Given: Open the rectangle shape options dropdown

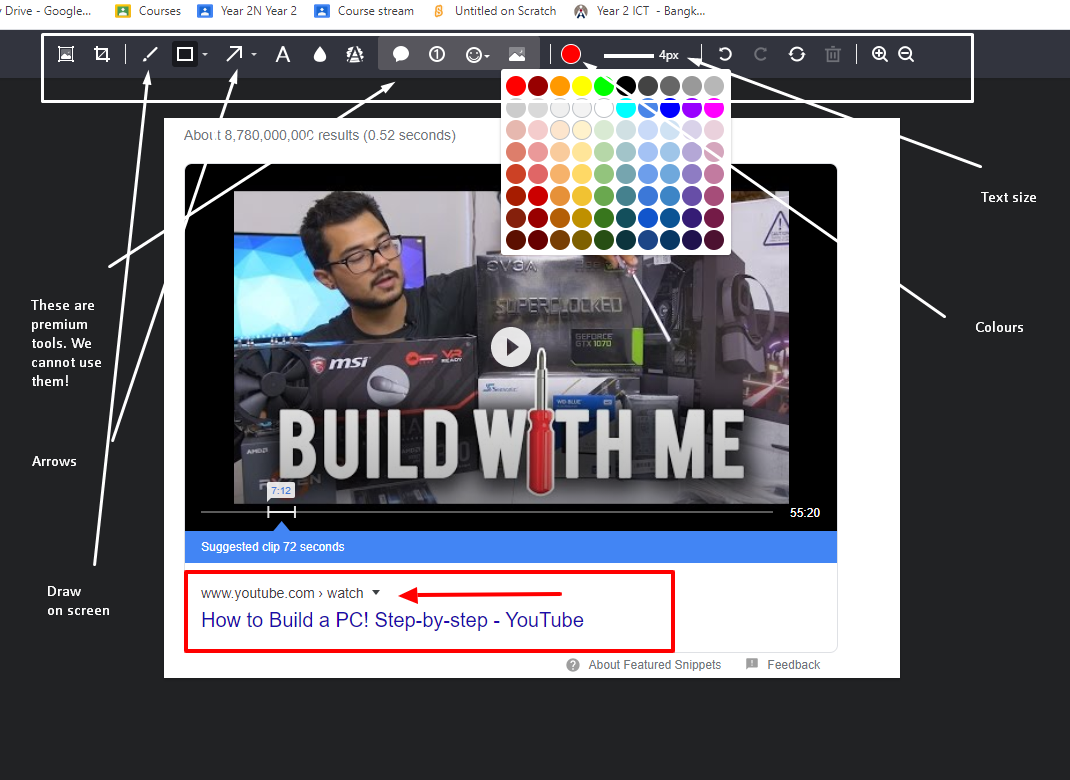Looking at the screenshot, I should click(x=205, y=55).
